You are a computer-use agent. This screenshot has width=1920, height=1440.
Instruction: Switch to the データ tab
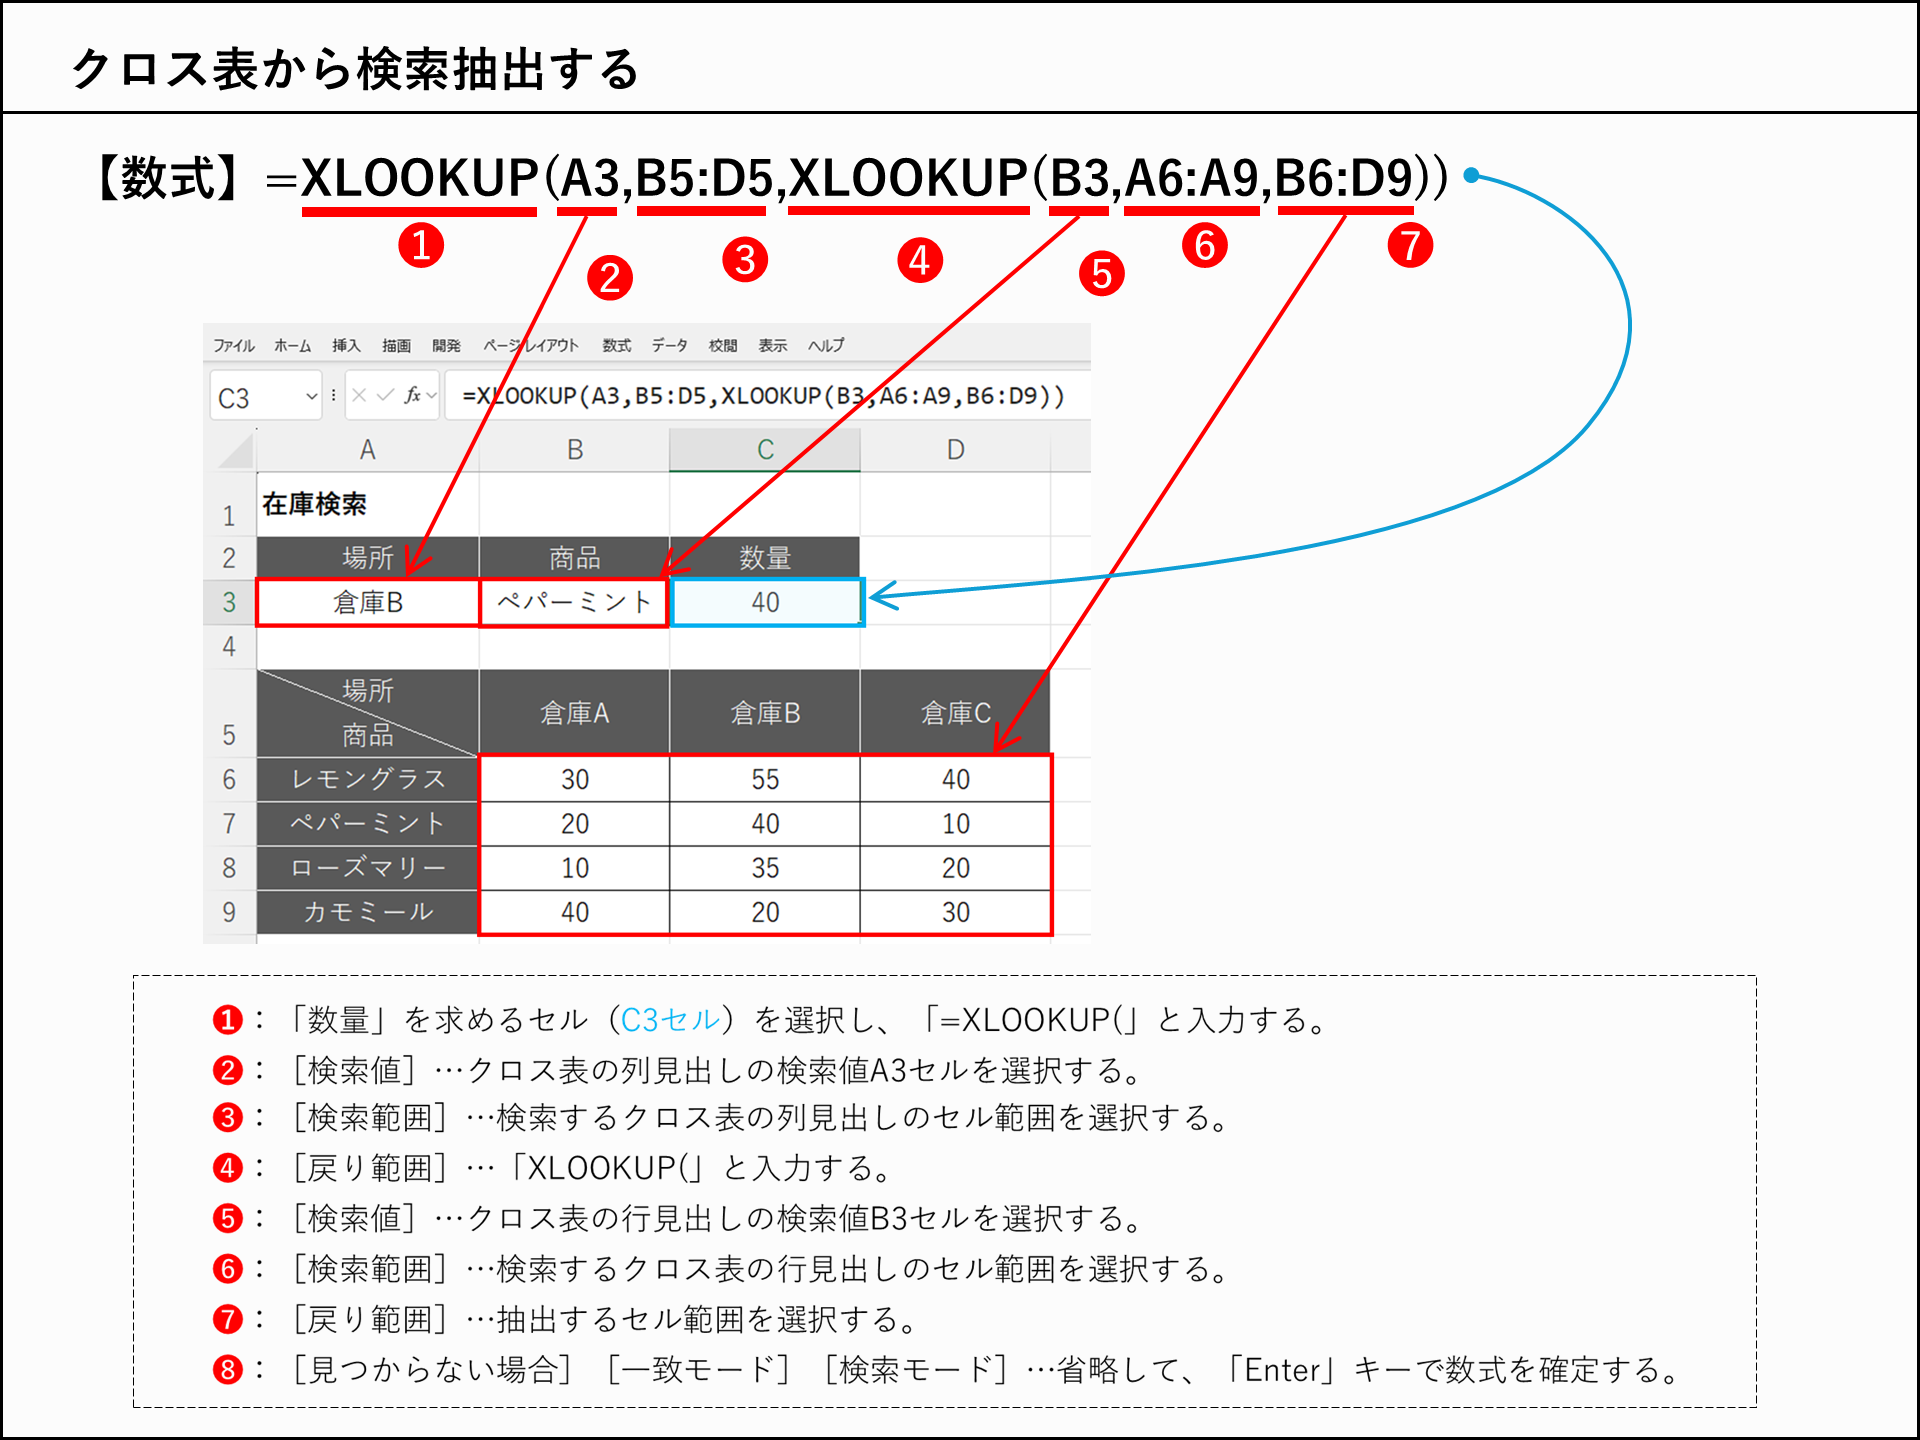tap(669, 346)
